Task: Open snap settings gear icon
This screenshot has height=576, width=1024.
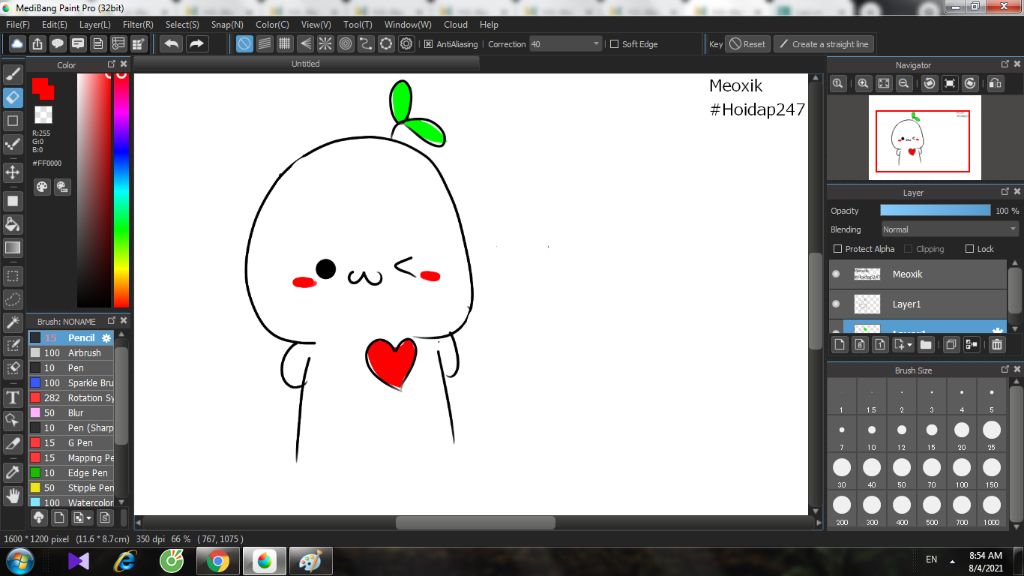Action: (x=406, y=44)
